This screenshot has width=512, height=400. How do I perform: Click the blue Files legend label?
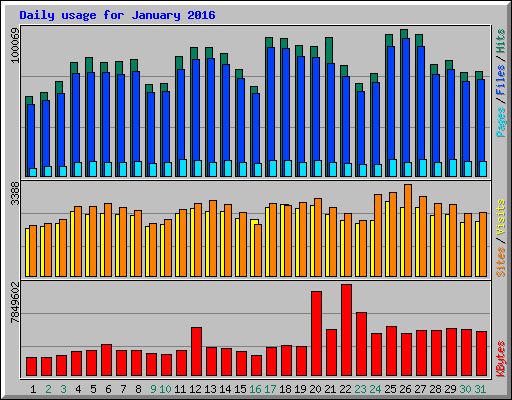pos(501,79)
